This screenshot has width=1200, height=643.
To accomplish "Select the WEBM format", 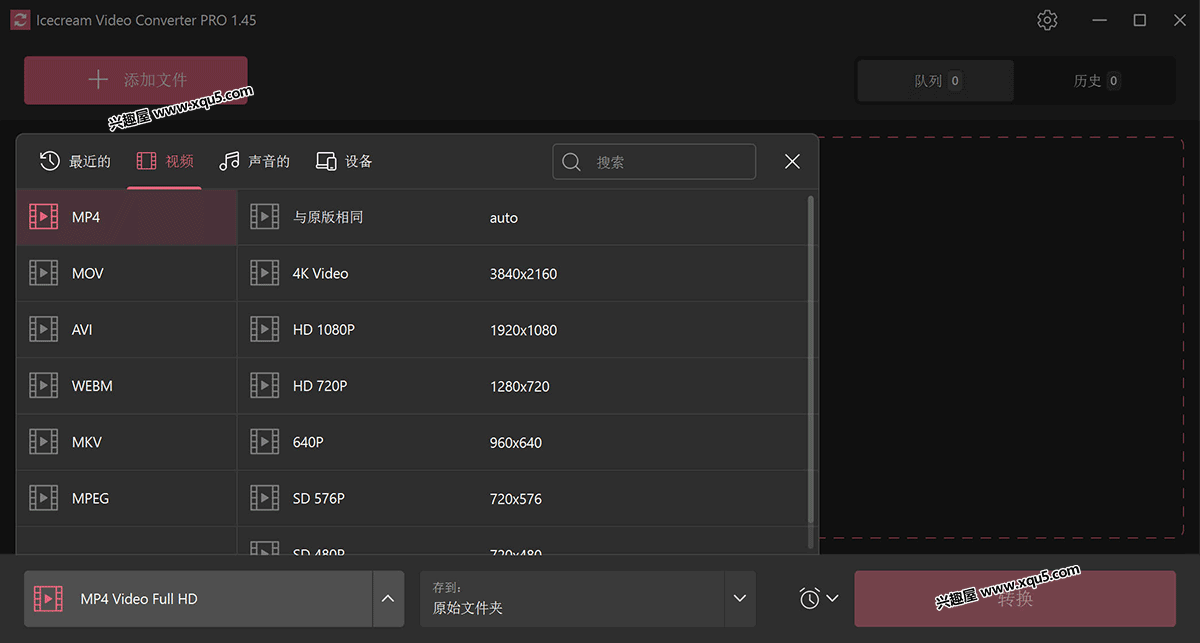I will 127,386.
